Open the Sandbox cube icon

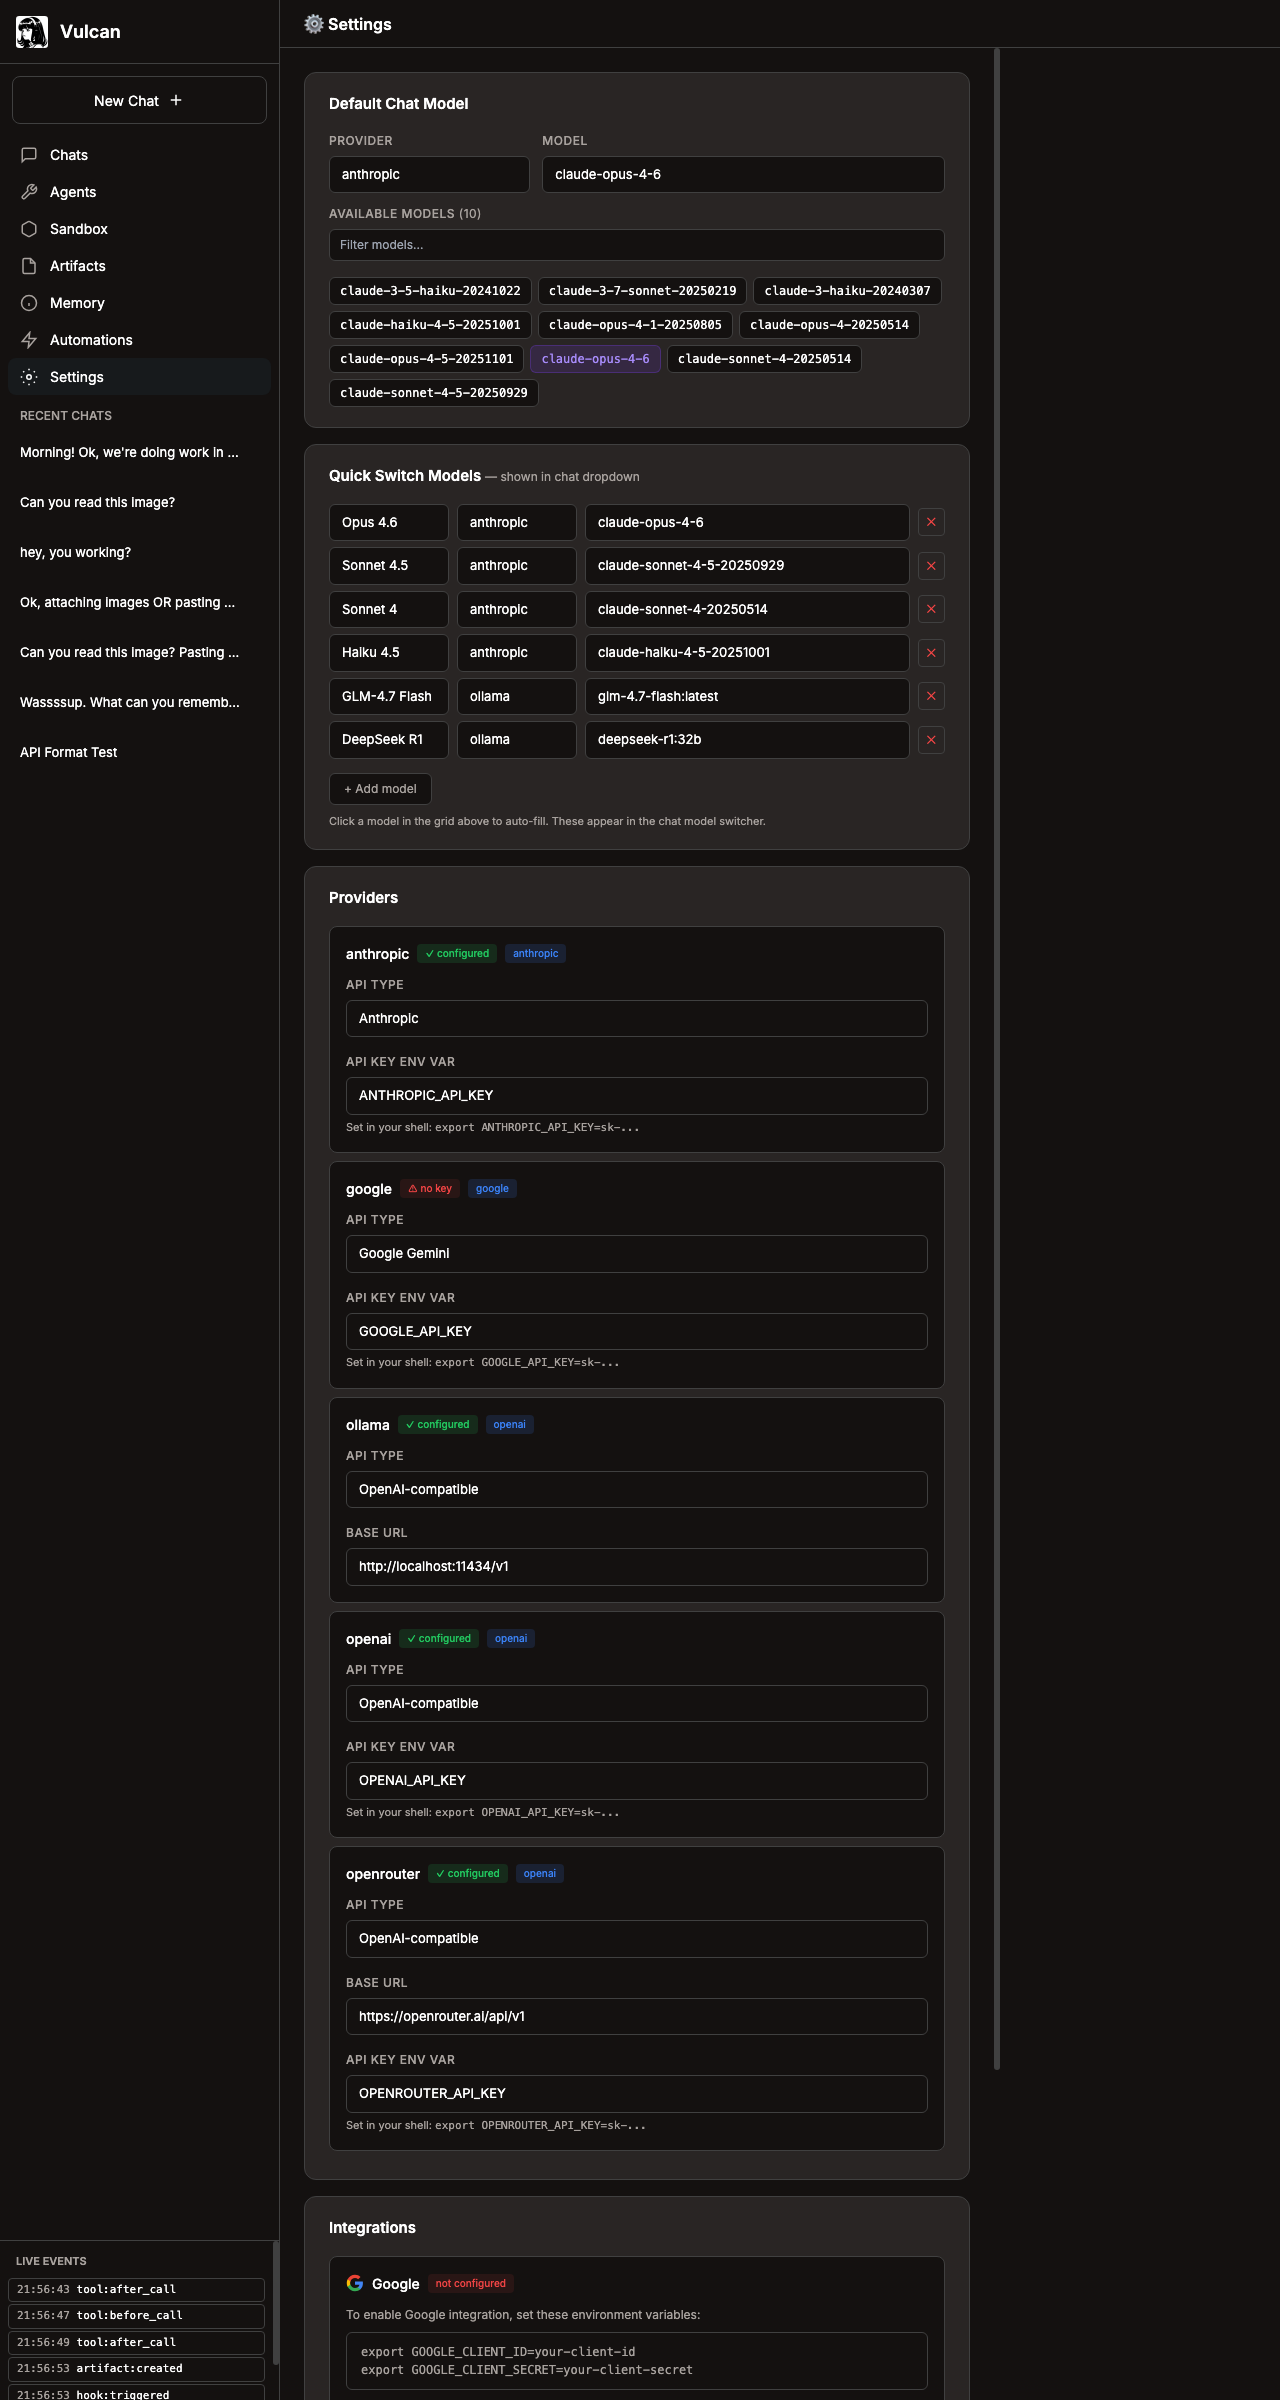[29, 229]
